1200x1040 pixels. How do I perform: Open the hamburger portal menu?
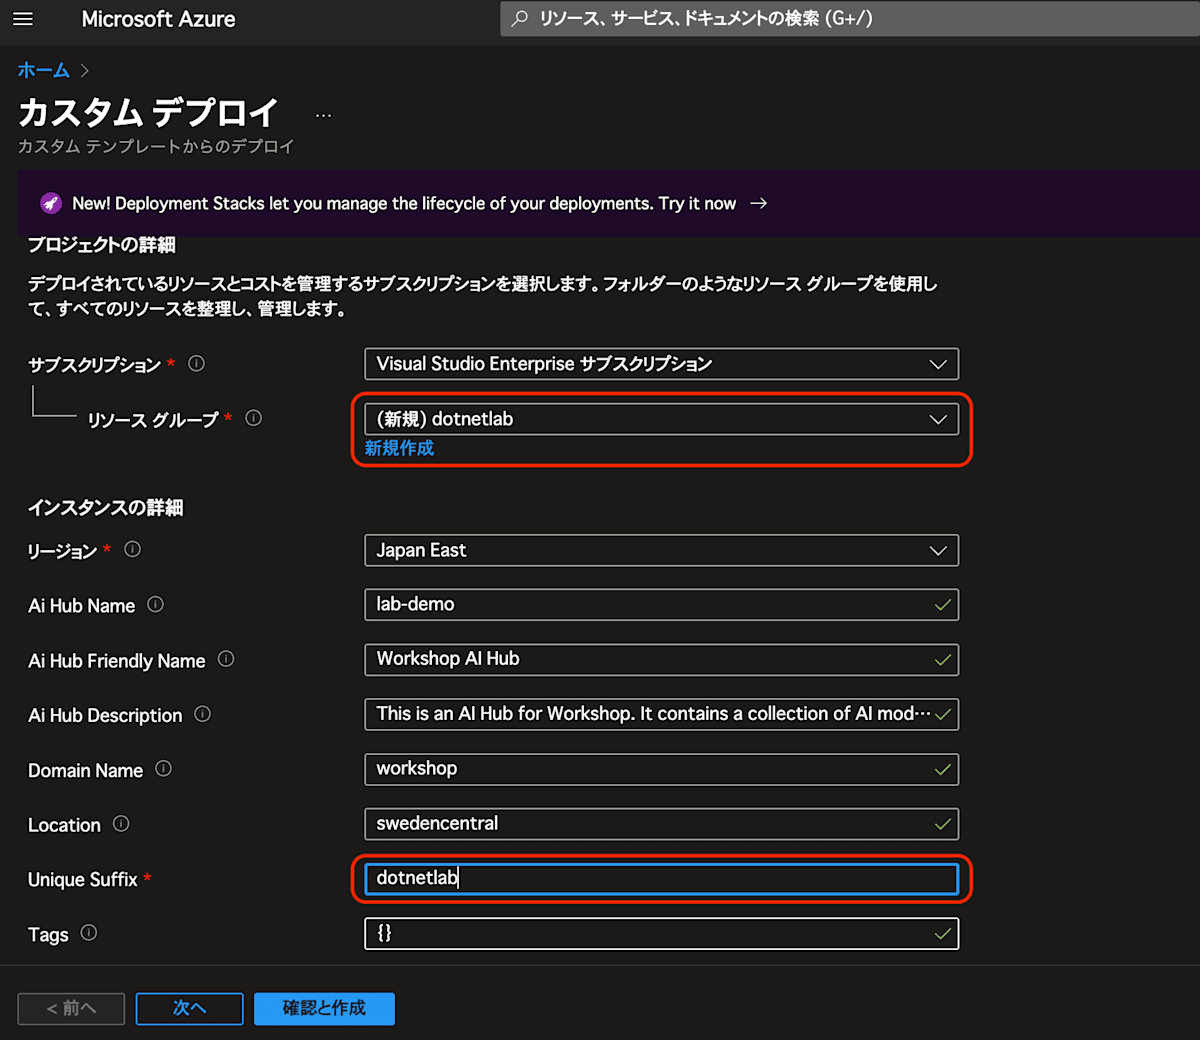22,19
